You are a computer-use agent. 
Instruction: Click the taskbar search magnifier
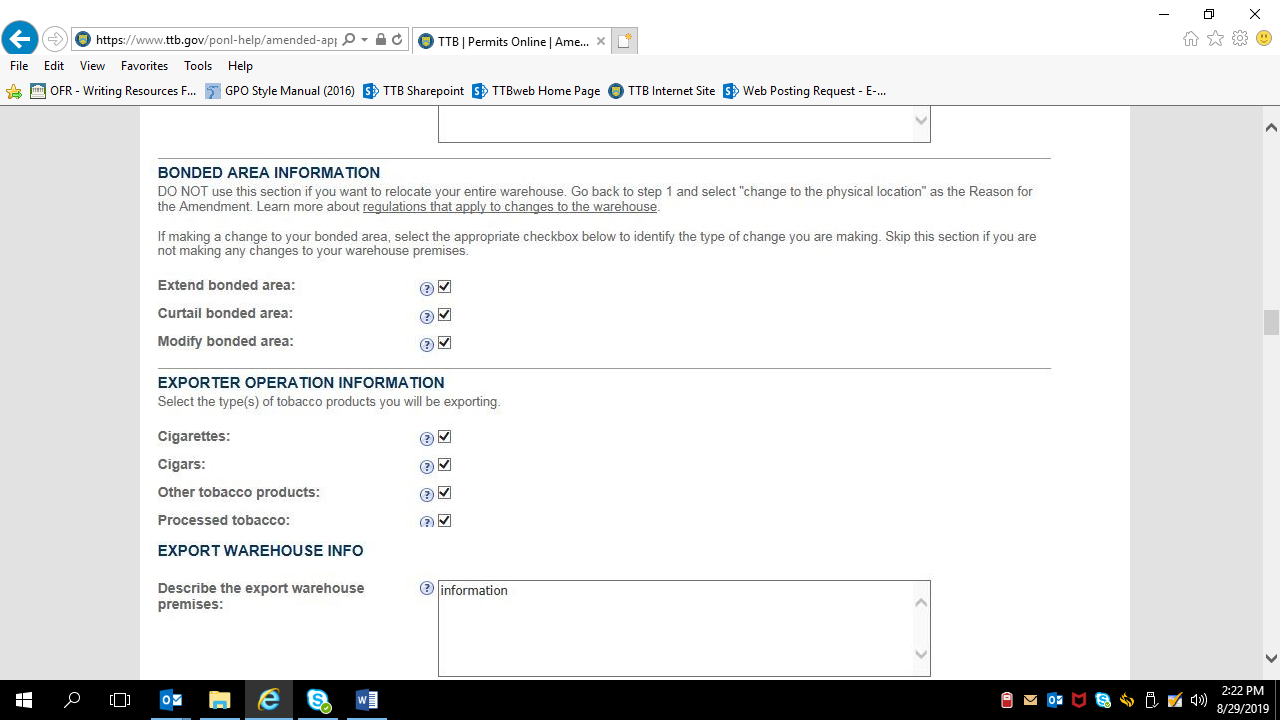click(72, 700)
